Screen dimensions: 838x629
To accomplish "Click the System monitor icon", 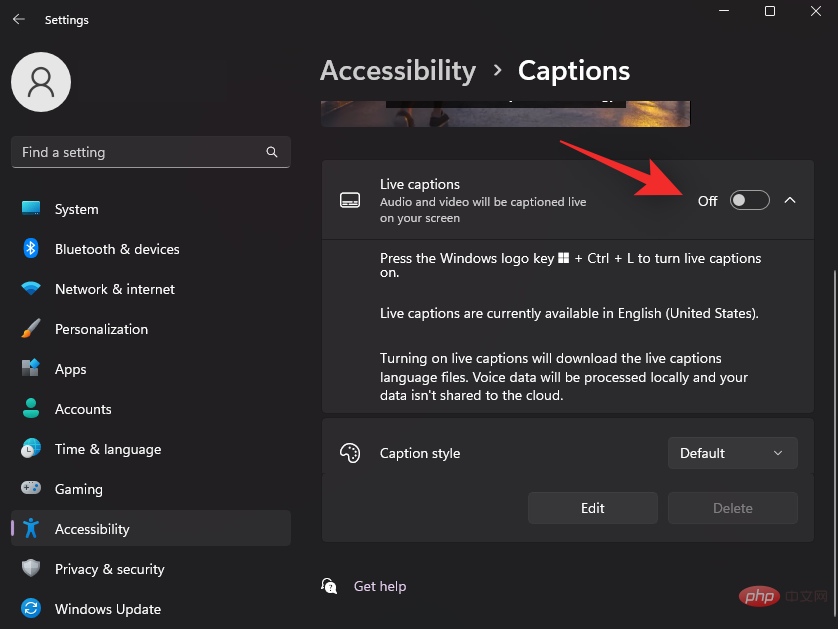I will point(31,208).
